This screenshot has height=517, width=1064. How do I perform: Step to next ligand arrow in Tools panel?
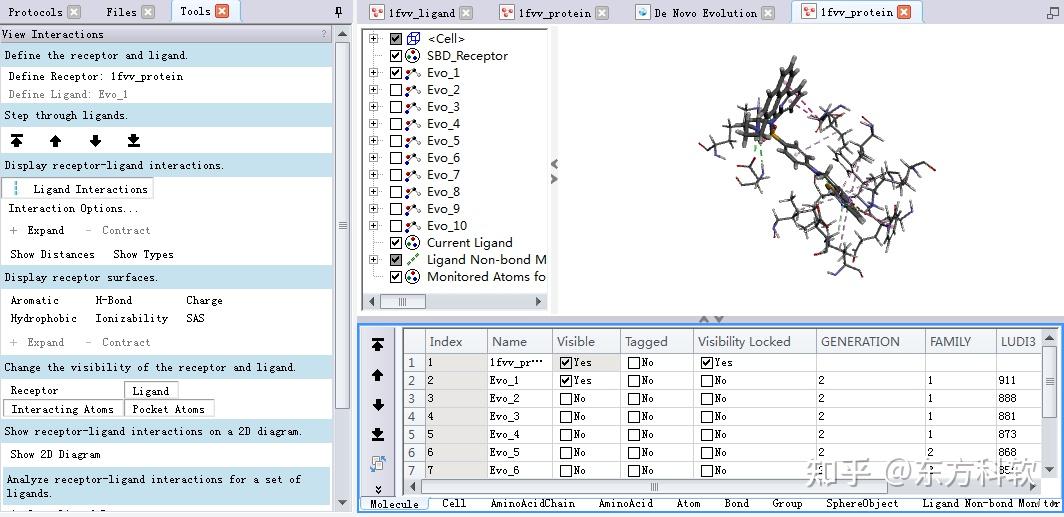click(95, 140)
